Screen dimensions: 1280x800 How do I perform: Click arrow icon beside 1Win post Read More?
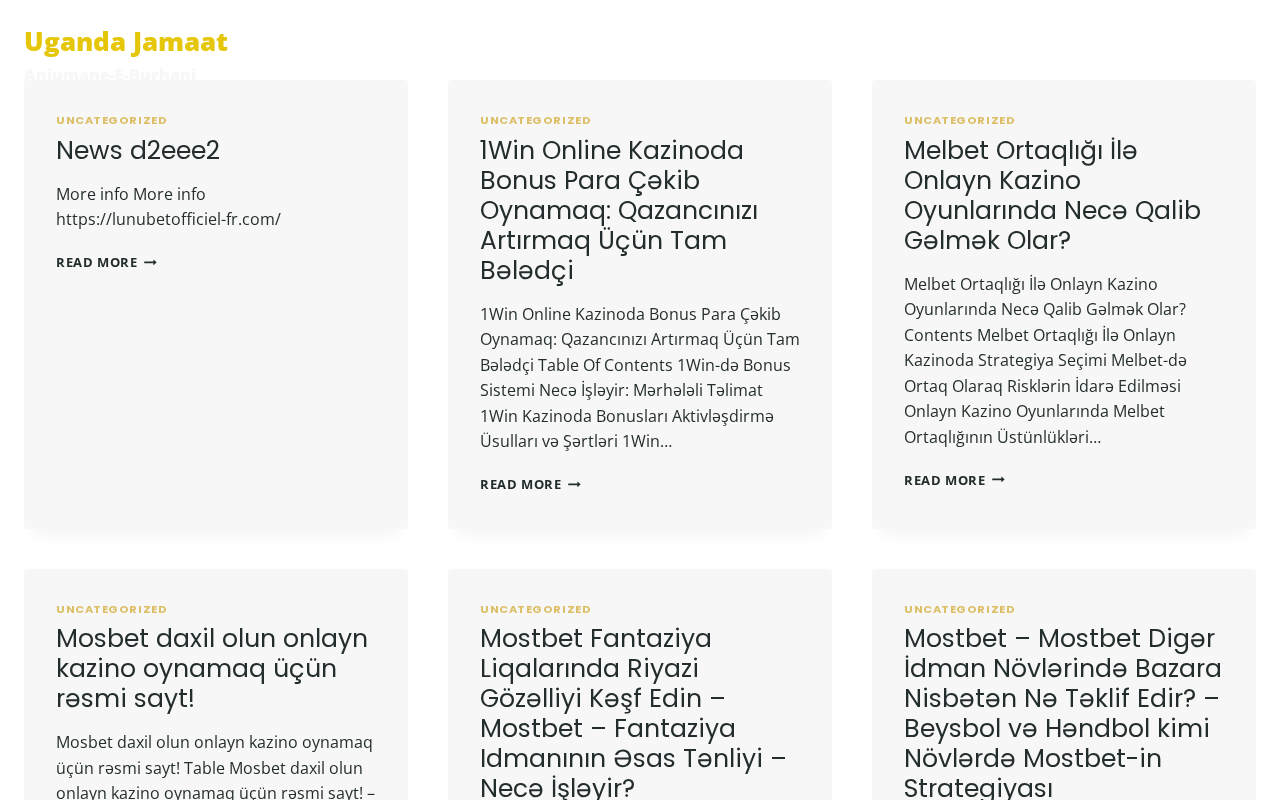575,484
